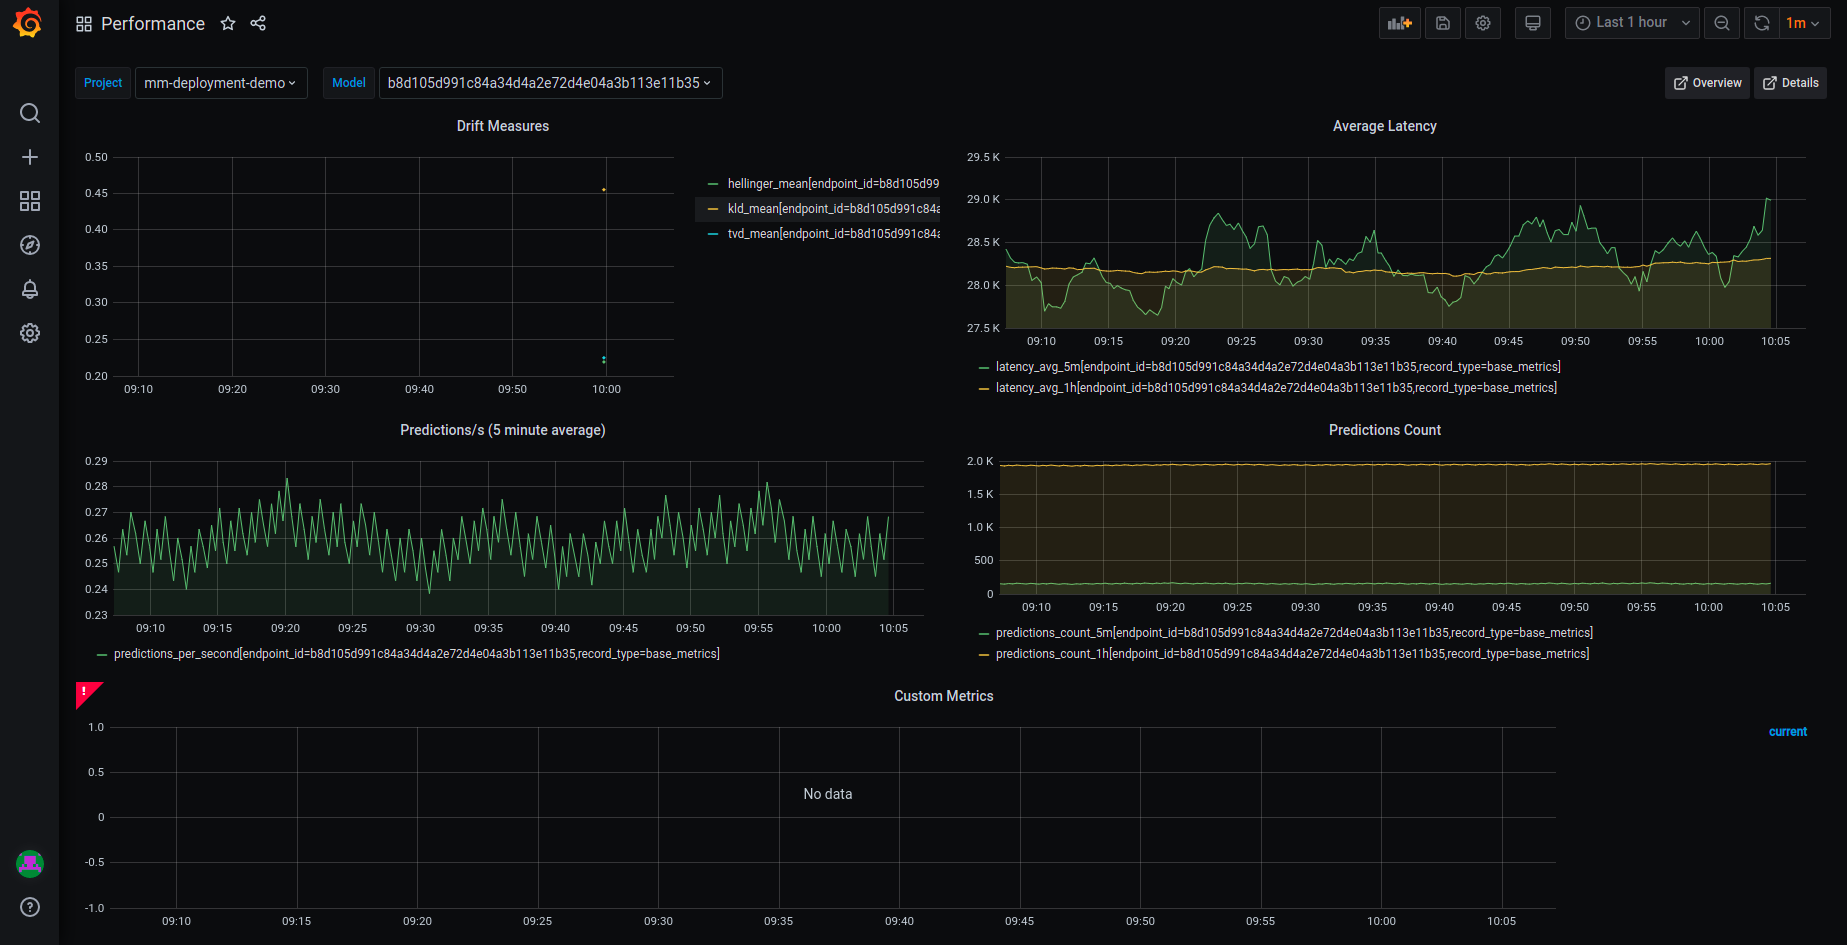The height and width of the screenshot is (945, 1847).
Task: Mark the Performance dashboard as favorite star
Action: click(228, 23)
